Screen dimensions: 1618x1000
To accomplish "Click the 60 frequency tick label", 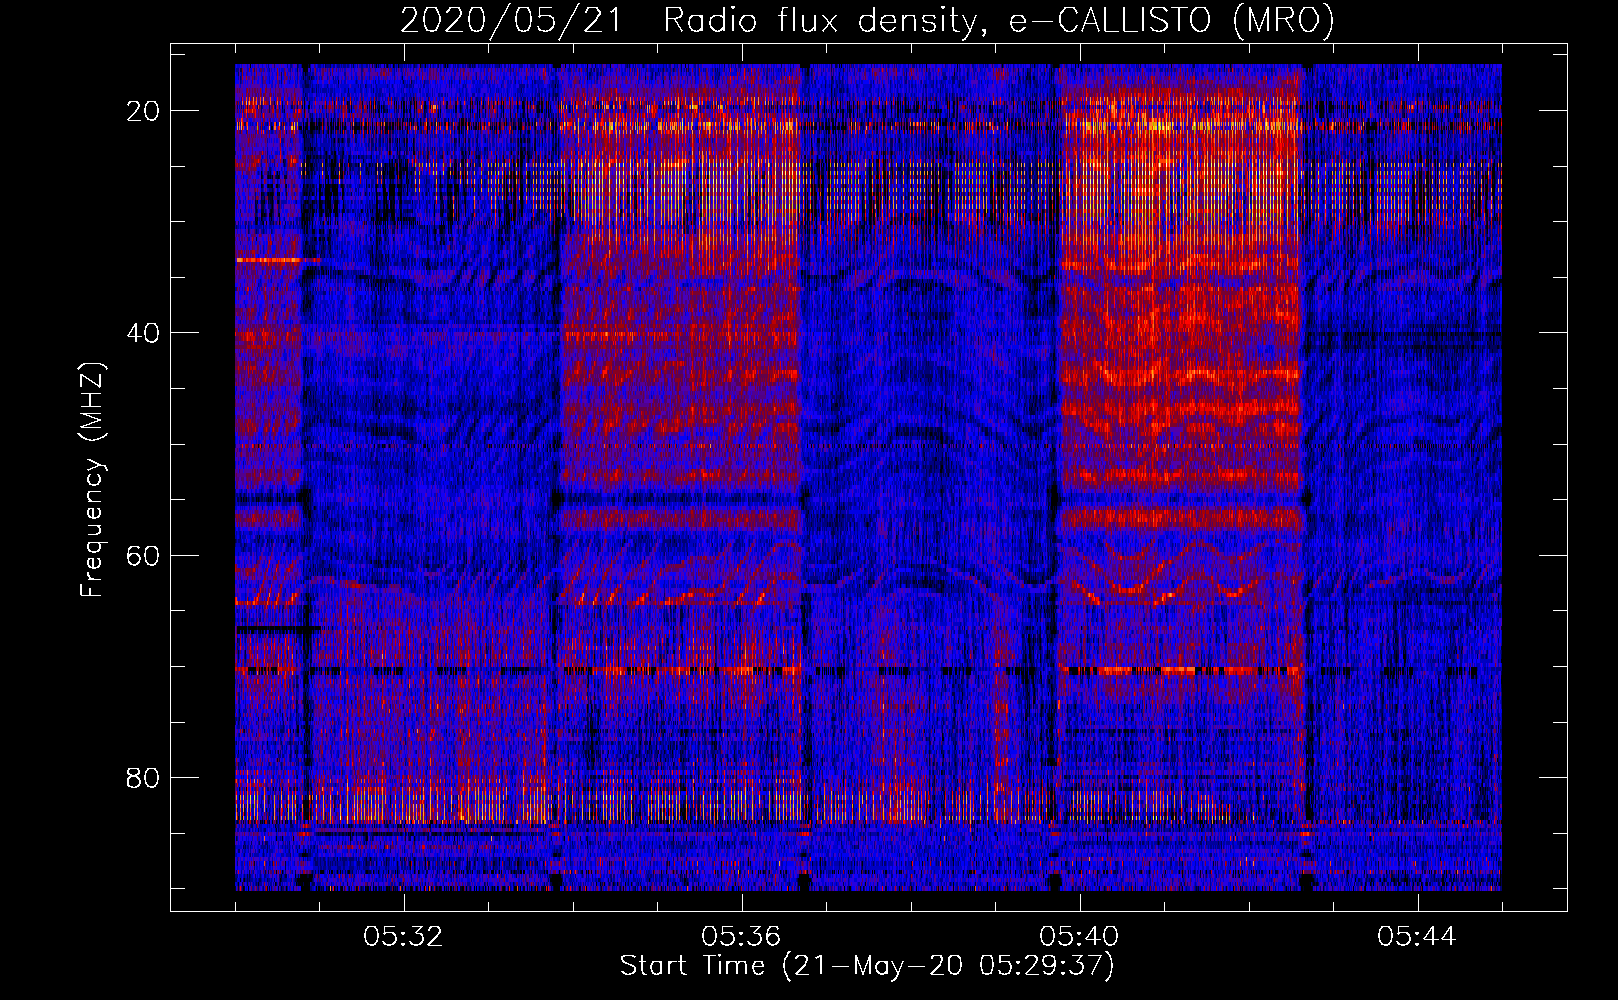I will [144, 554].
